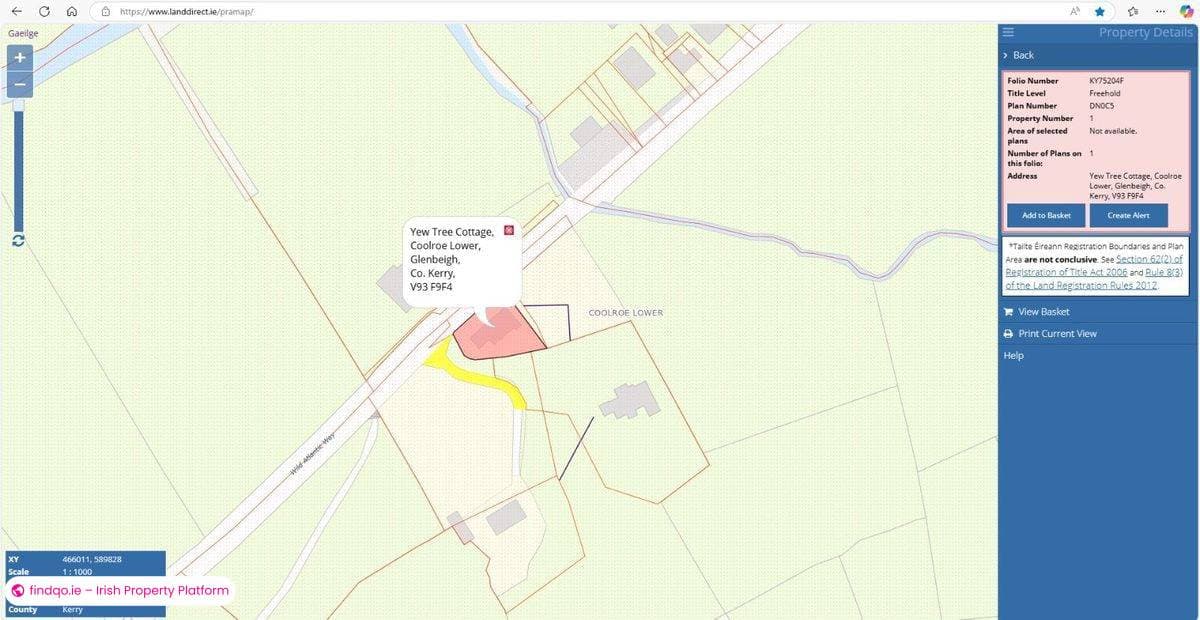The image size is (1200, 620).
Task: Click Add to Basket button
Action: [x=1046, y=215]
